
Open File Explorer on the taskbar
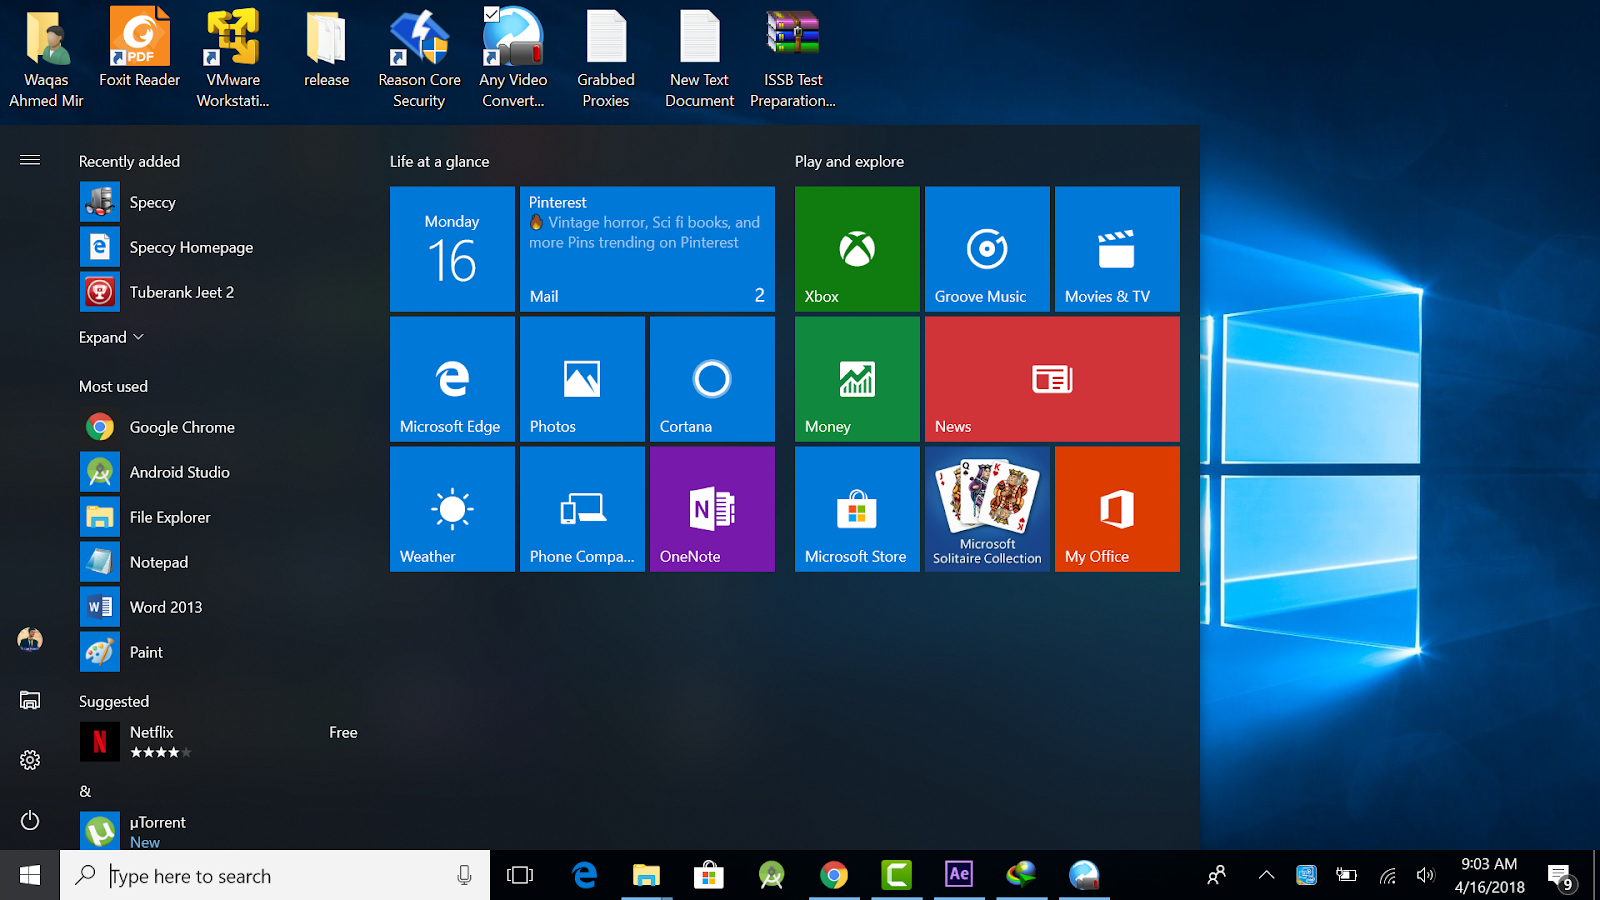tap(646, 875)
